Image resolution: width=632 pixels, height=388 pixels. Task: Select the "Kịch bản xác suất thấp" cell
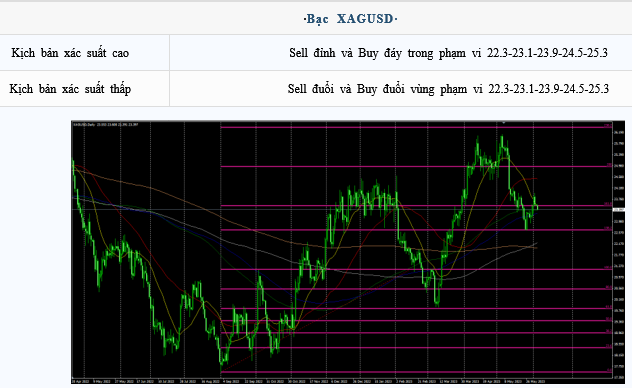pos(85,89)
